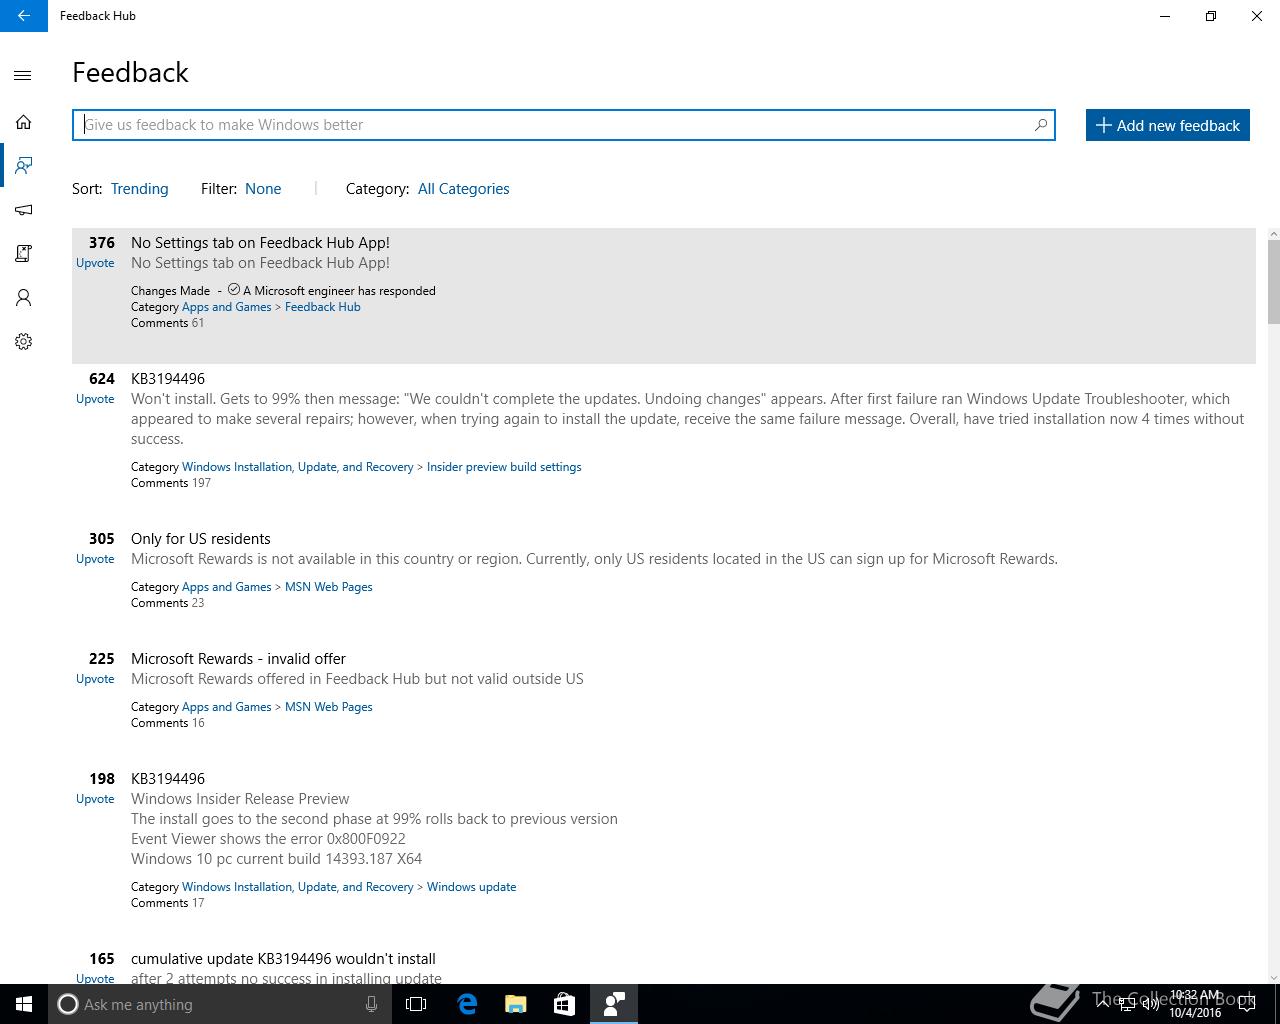Open the Filter None dropdown
This screenshot has width=1280, height=1024.
click(263, 189)
